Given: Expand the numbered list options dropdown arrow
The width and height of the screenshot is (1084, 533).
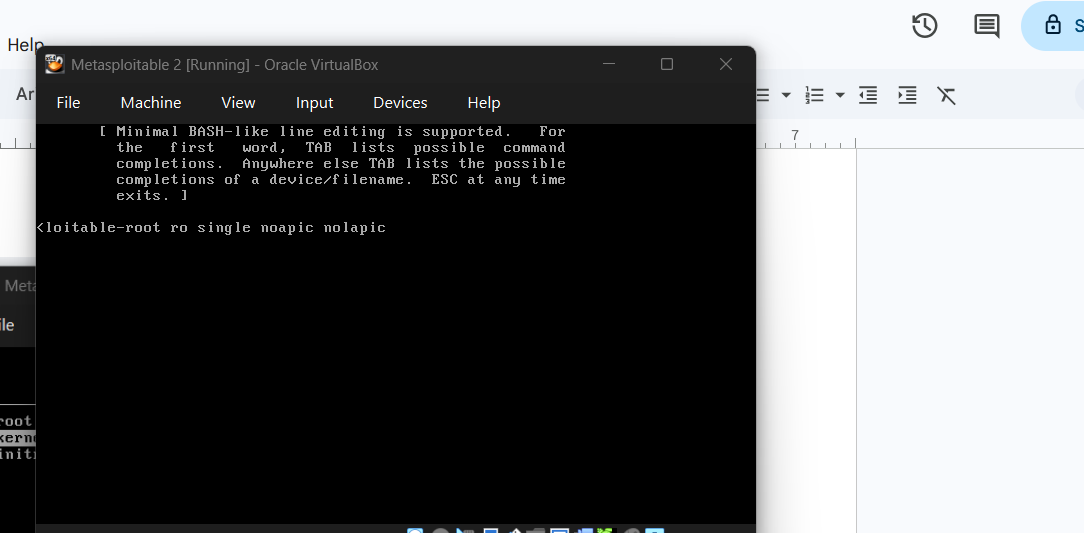Looking at the screenshot, I should click(840, 95).
